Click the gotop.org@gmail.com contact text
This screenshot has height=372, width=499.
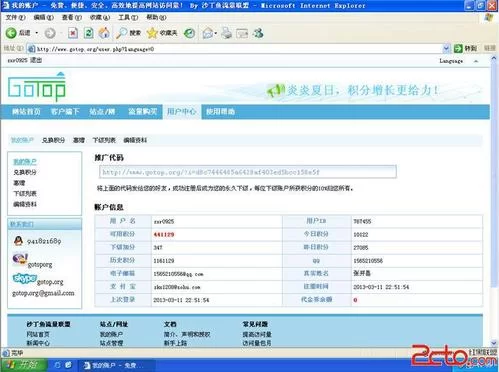tap(43, 293)
